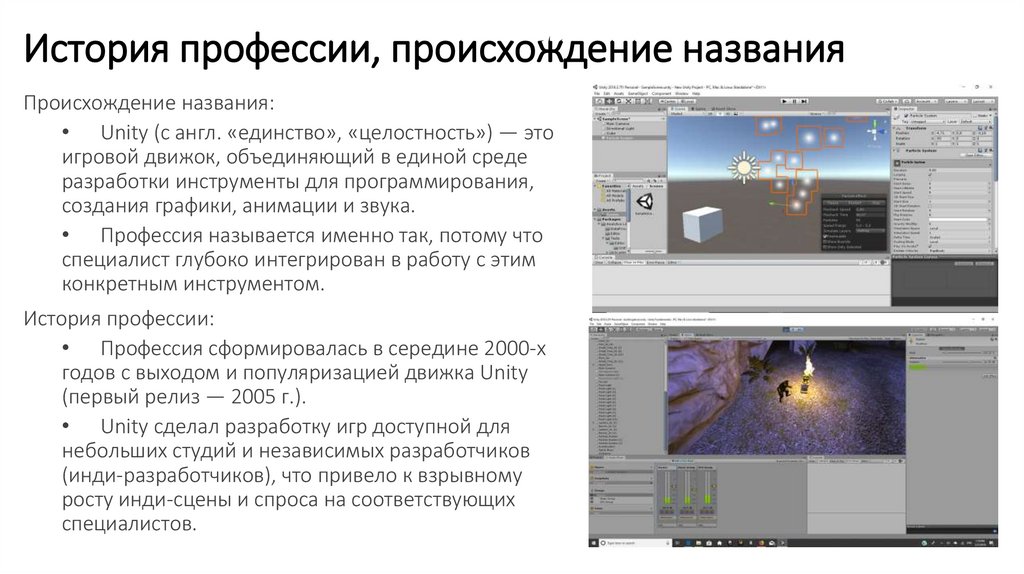
Task: Open Assets menu in upper Unity window
Action: click(619, 93)
